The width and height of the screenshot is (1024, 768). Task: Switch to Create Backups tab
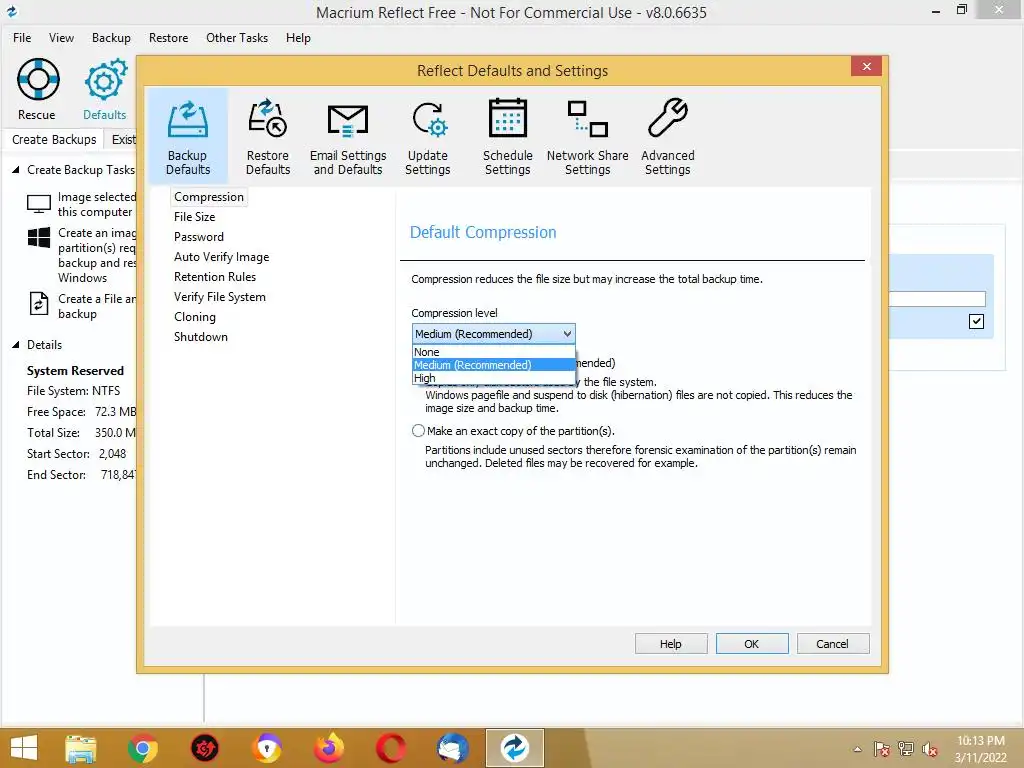54,140
